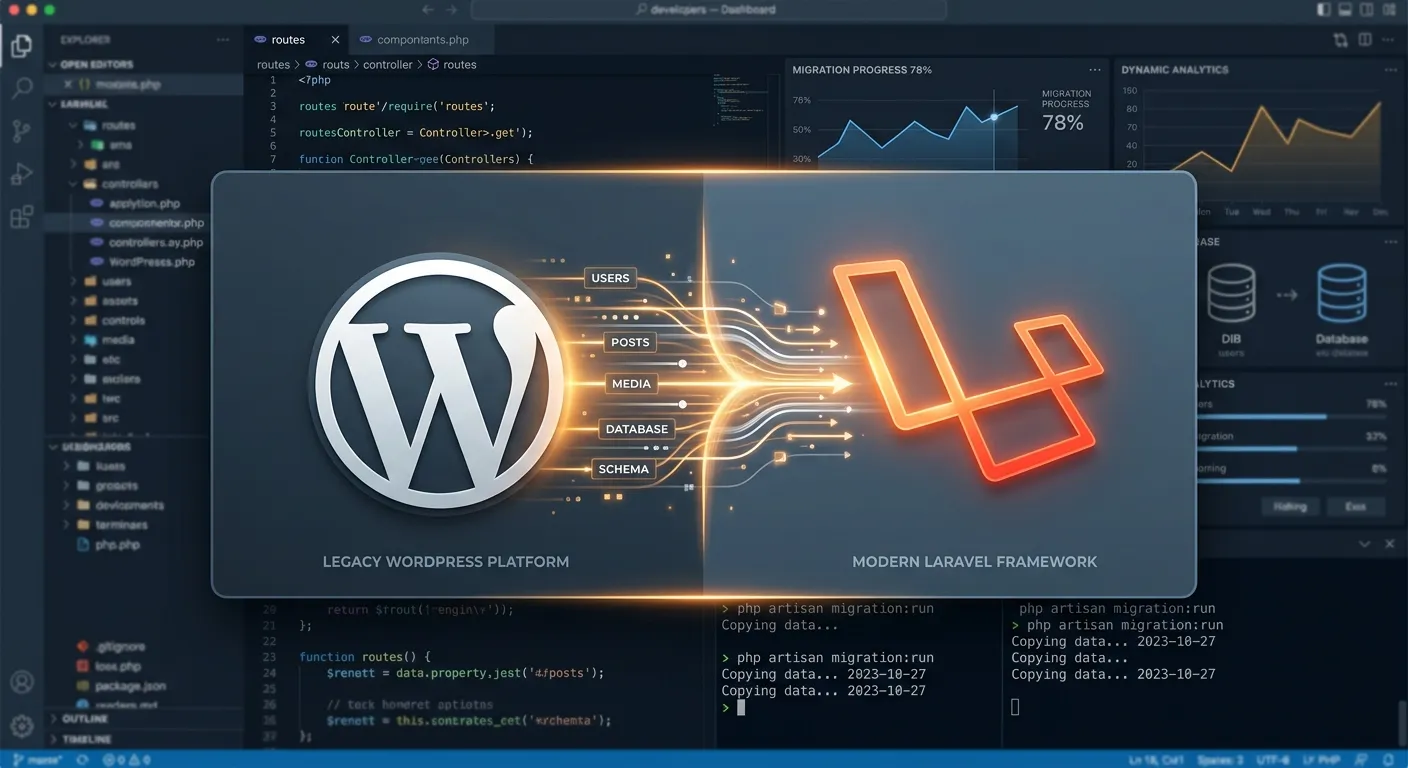This screenshot has width=1408, height=768.
Task: Expand the controls folder in Explorer
Action: pyautogui.click(x=73, y=321)
